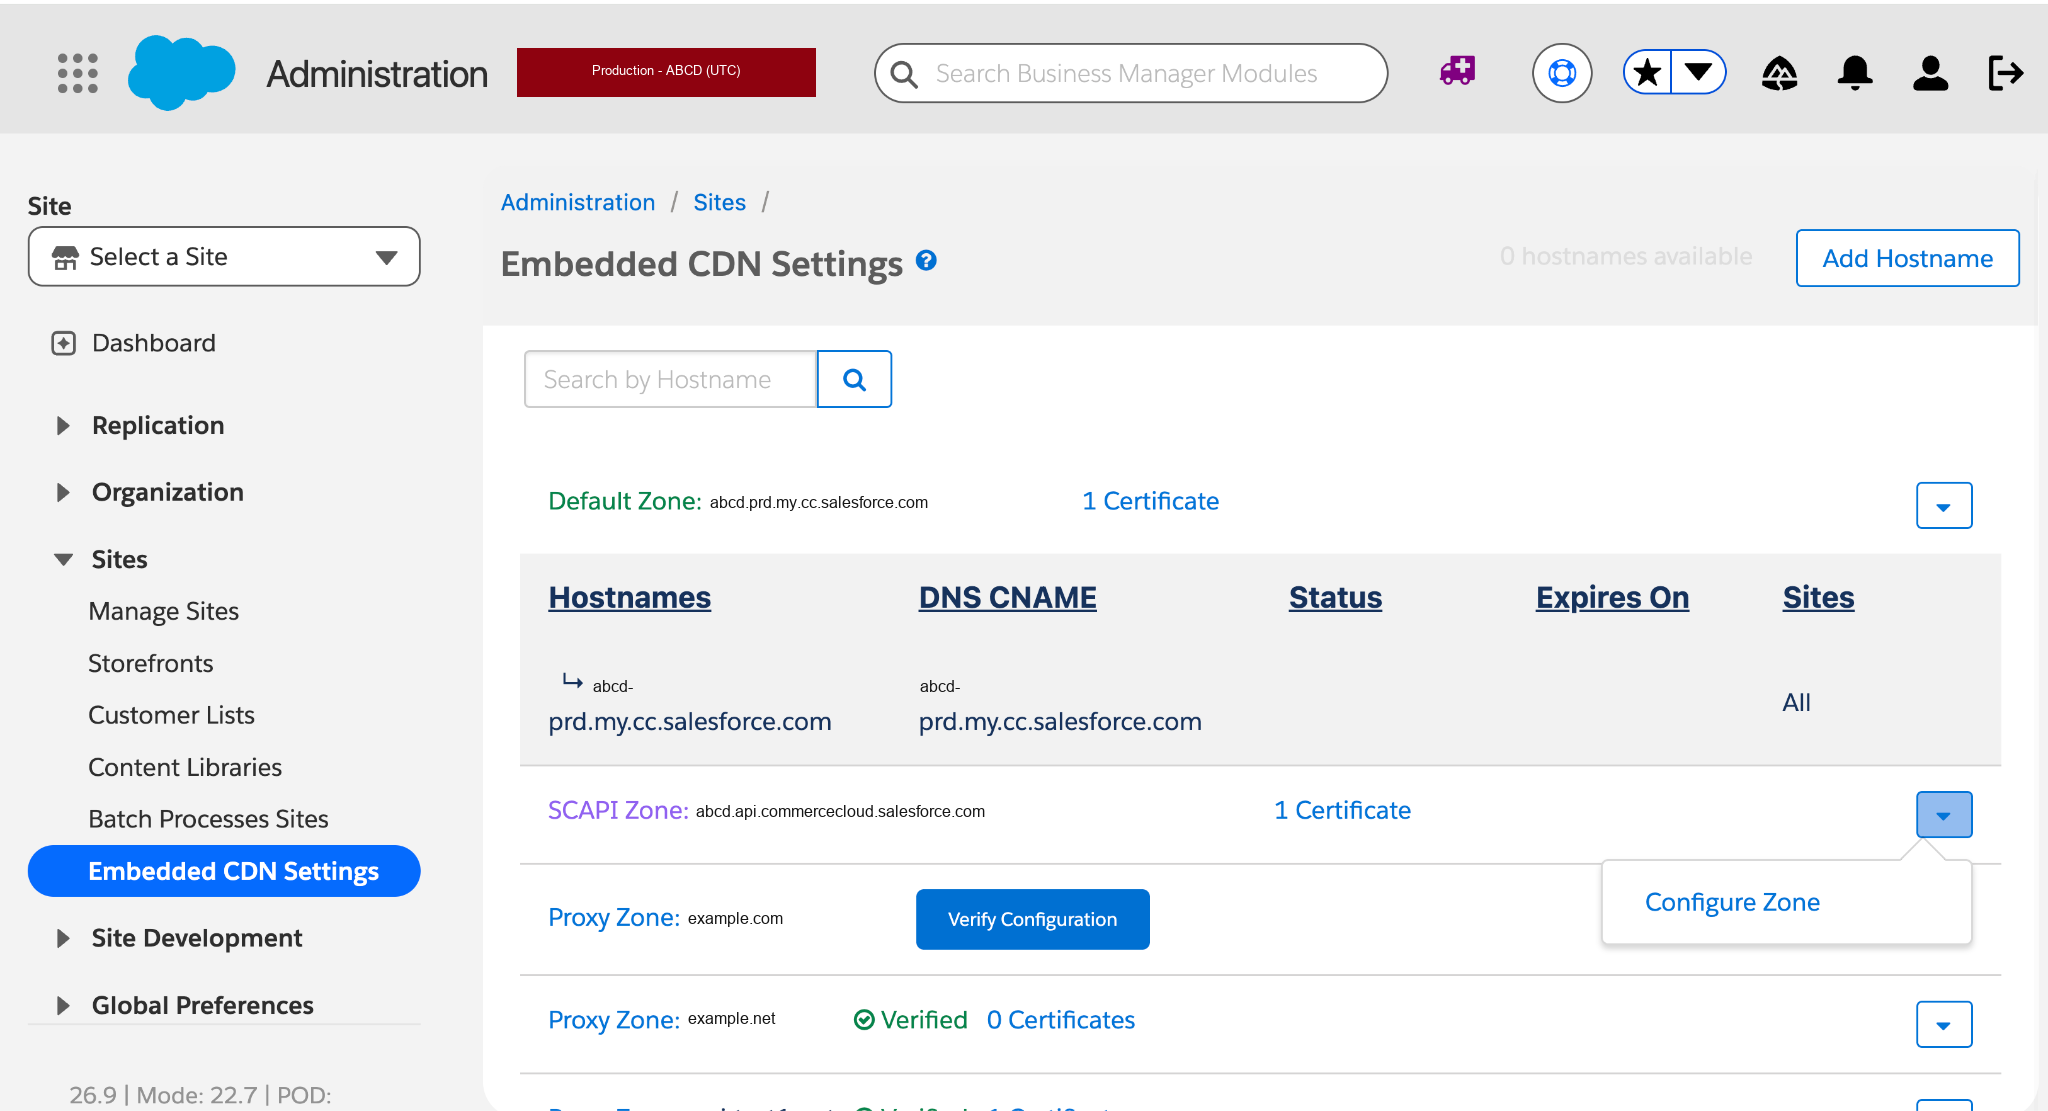
Task: Select Configure Zone from the menu
Action: coord(1732,902)
